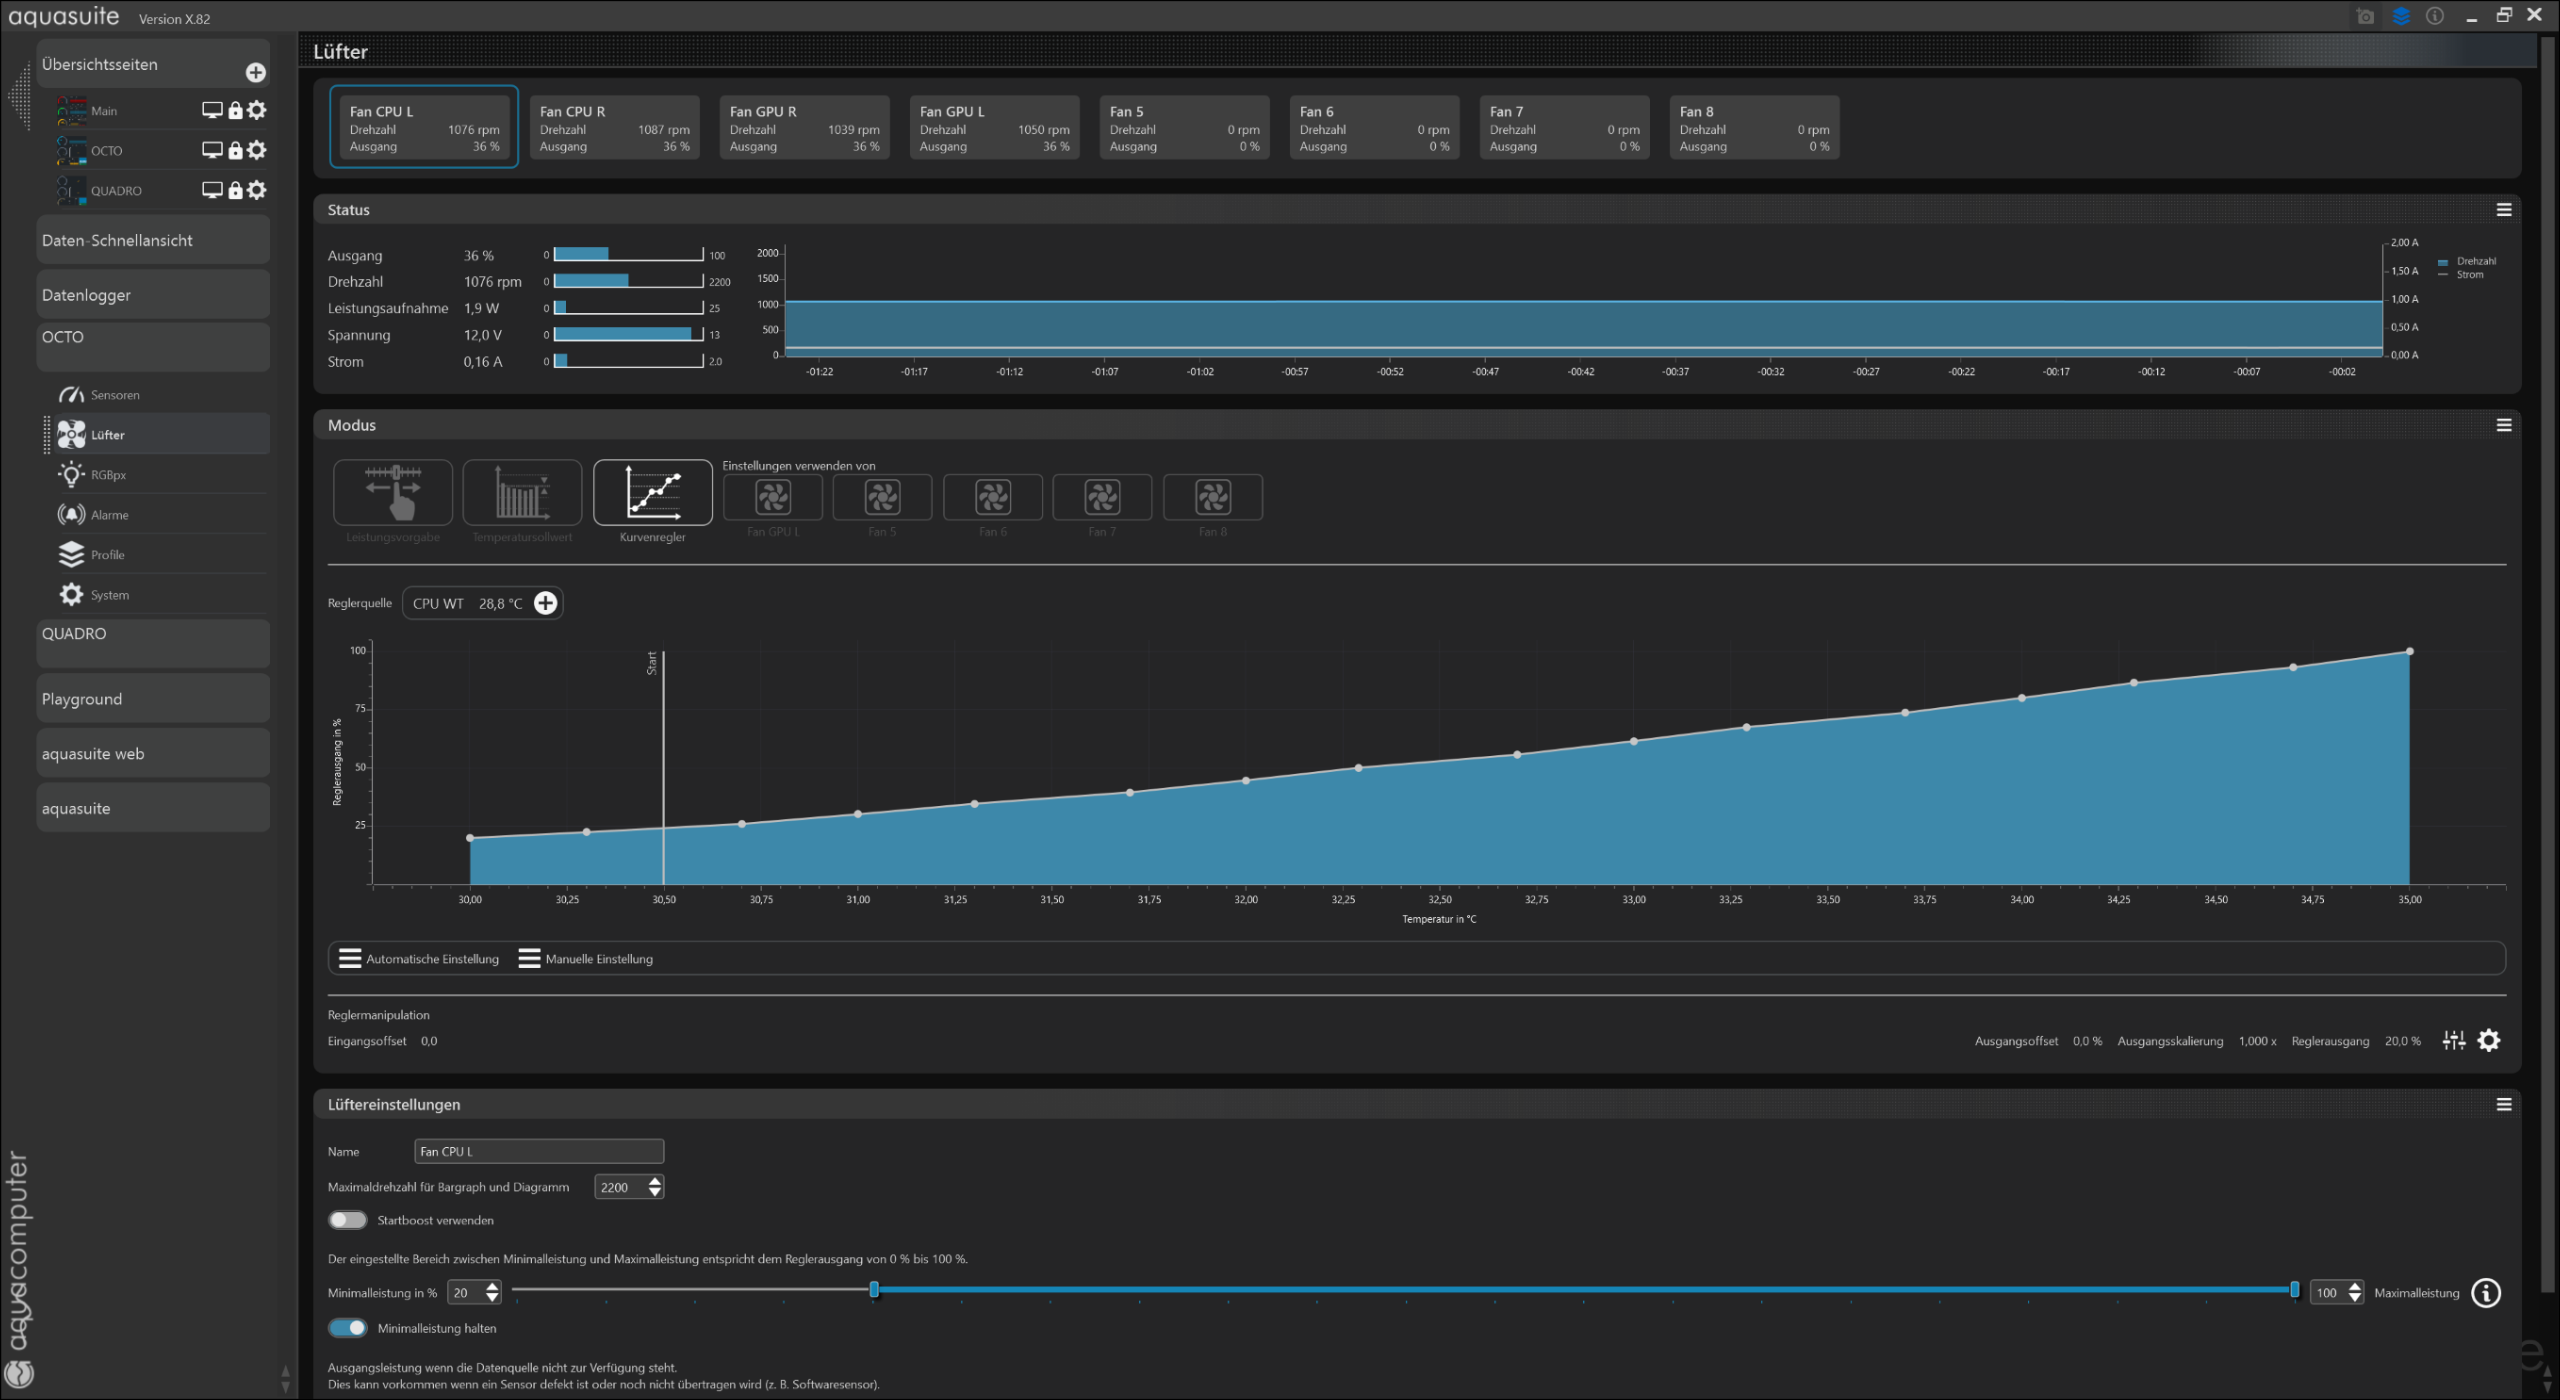Select the Fan GPU R tile
2560x1400 pixels.
click(804, 128)
